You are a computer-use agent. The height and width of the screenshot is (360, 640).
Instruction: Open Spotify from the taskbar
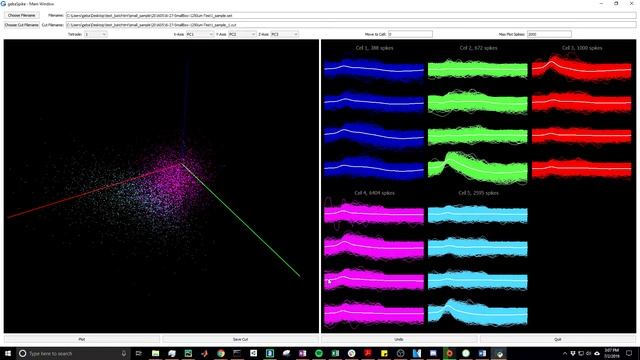(319, 353)
